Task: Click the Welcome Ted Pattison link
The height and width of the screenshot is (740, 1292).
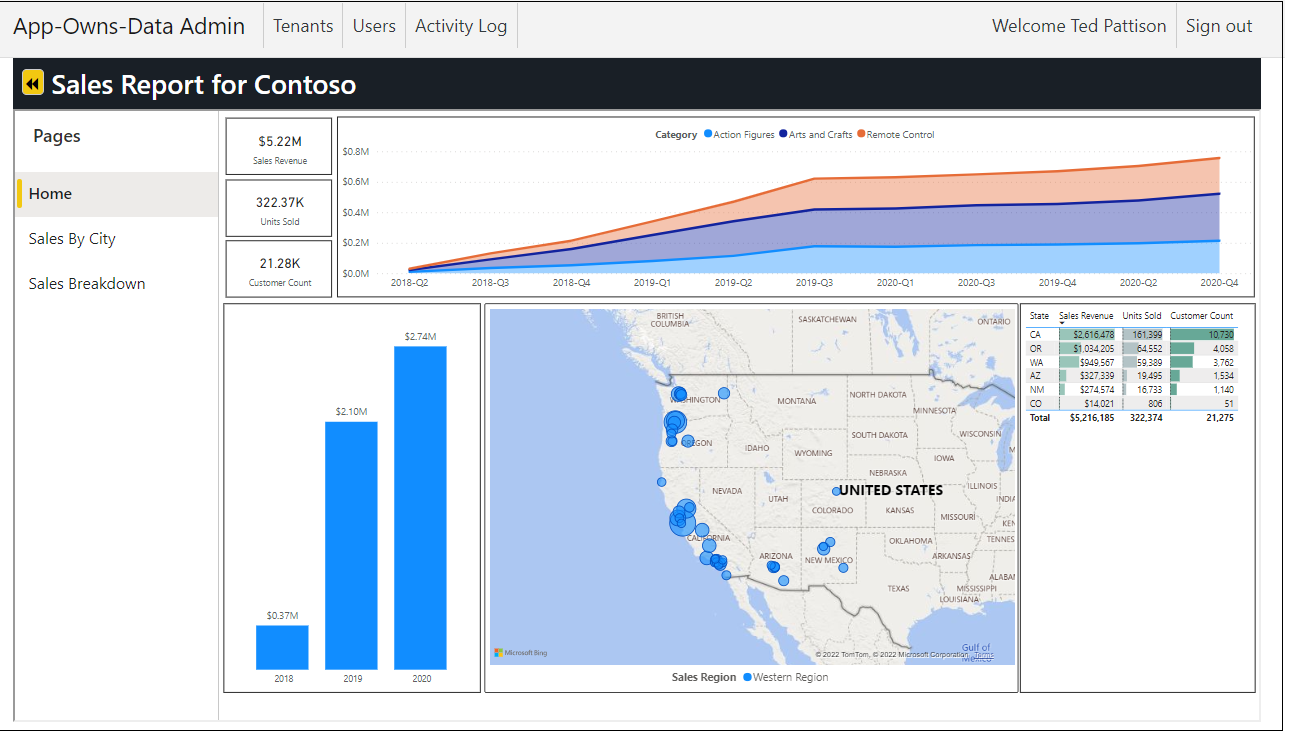Action: [1079, 26]
